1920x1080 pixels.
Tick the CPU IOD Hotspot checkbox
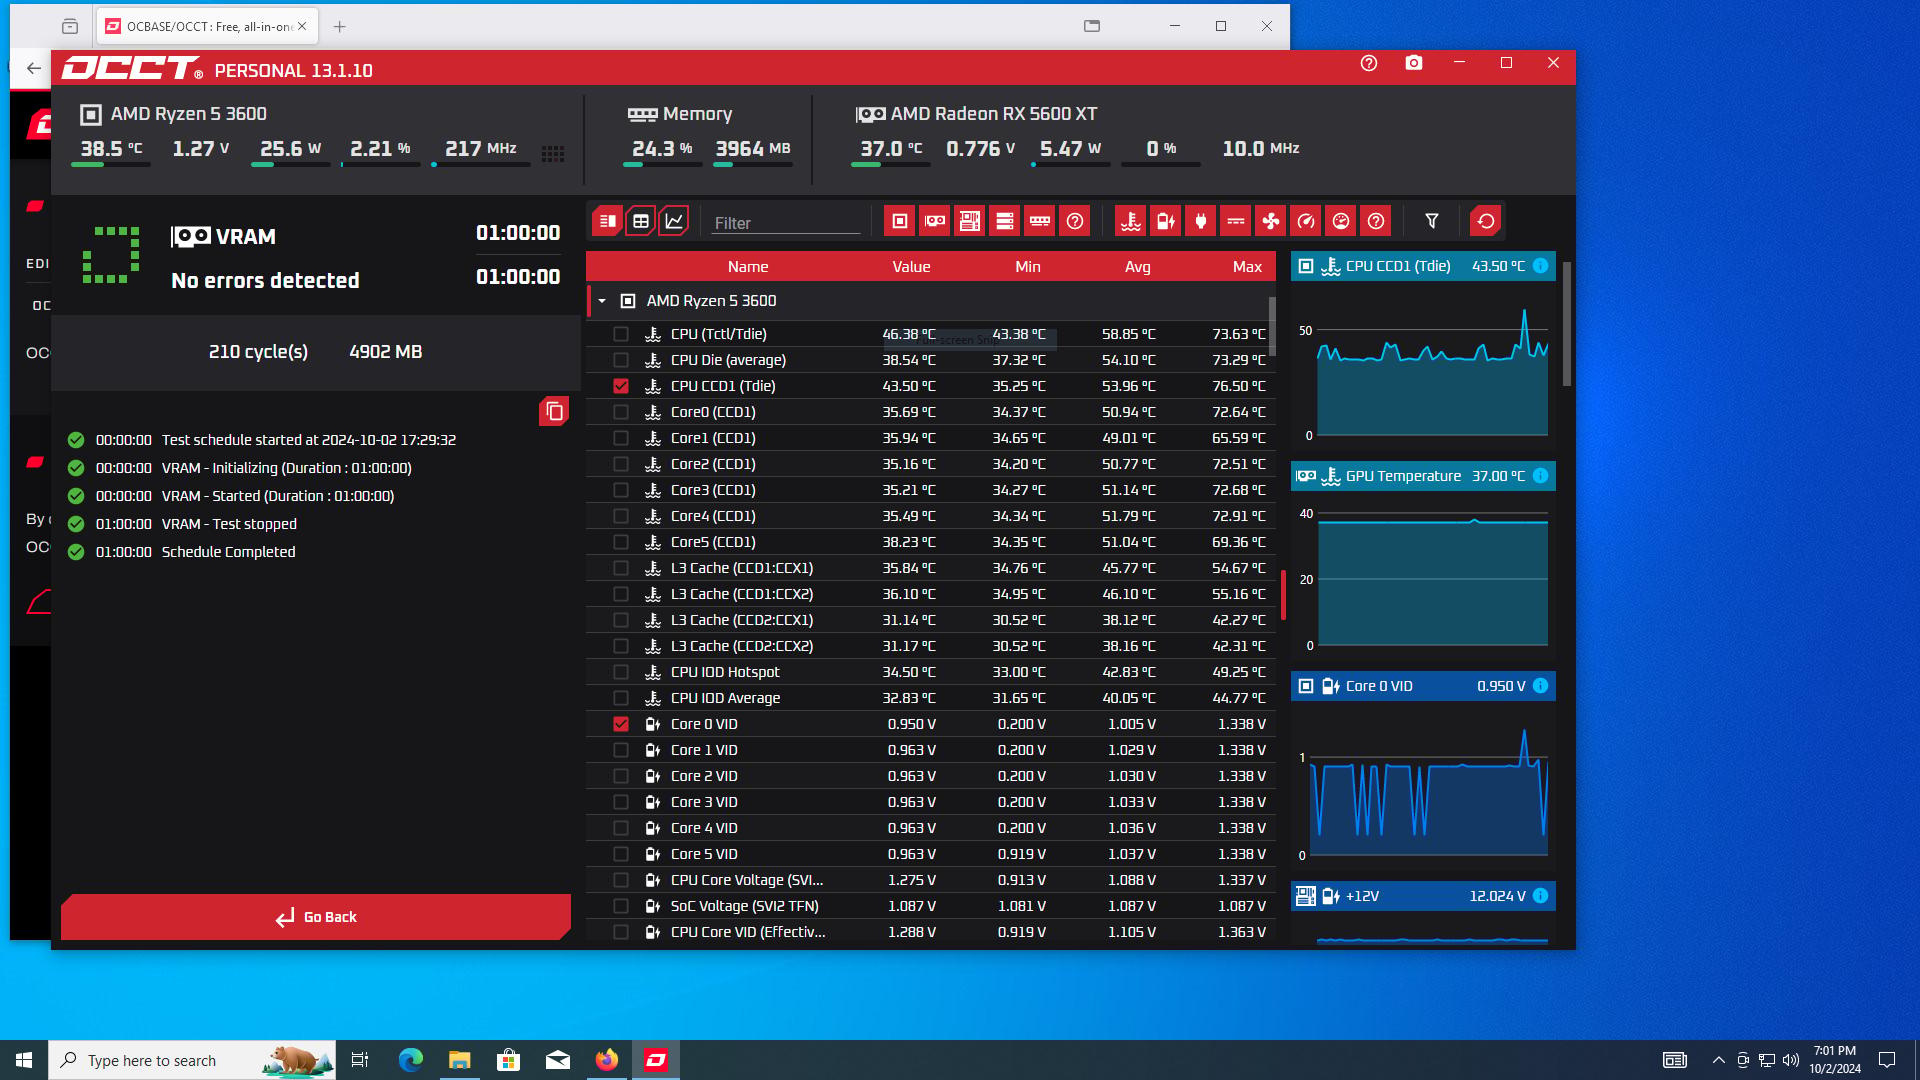coord(621,672)
